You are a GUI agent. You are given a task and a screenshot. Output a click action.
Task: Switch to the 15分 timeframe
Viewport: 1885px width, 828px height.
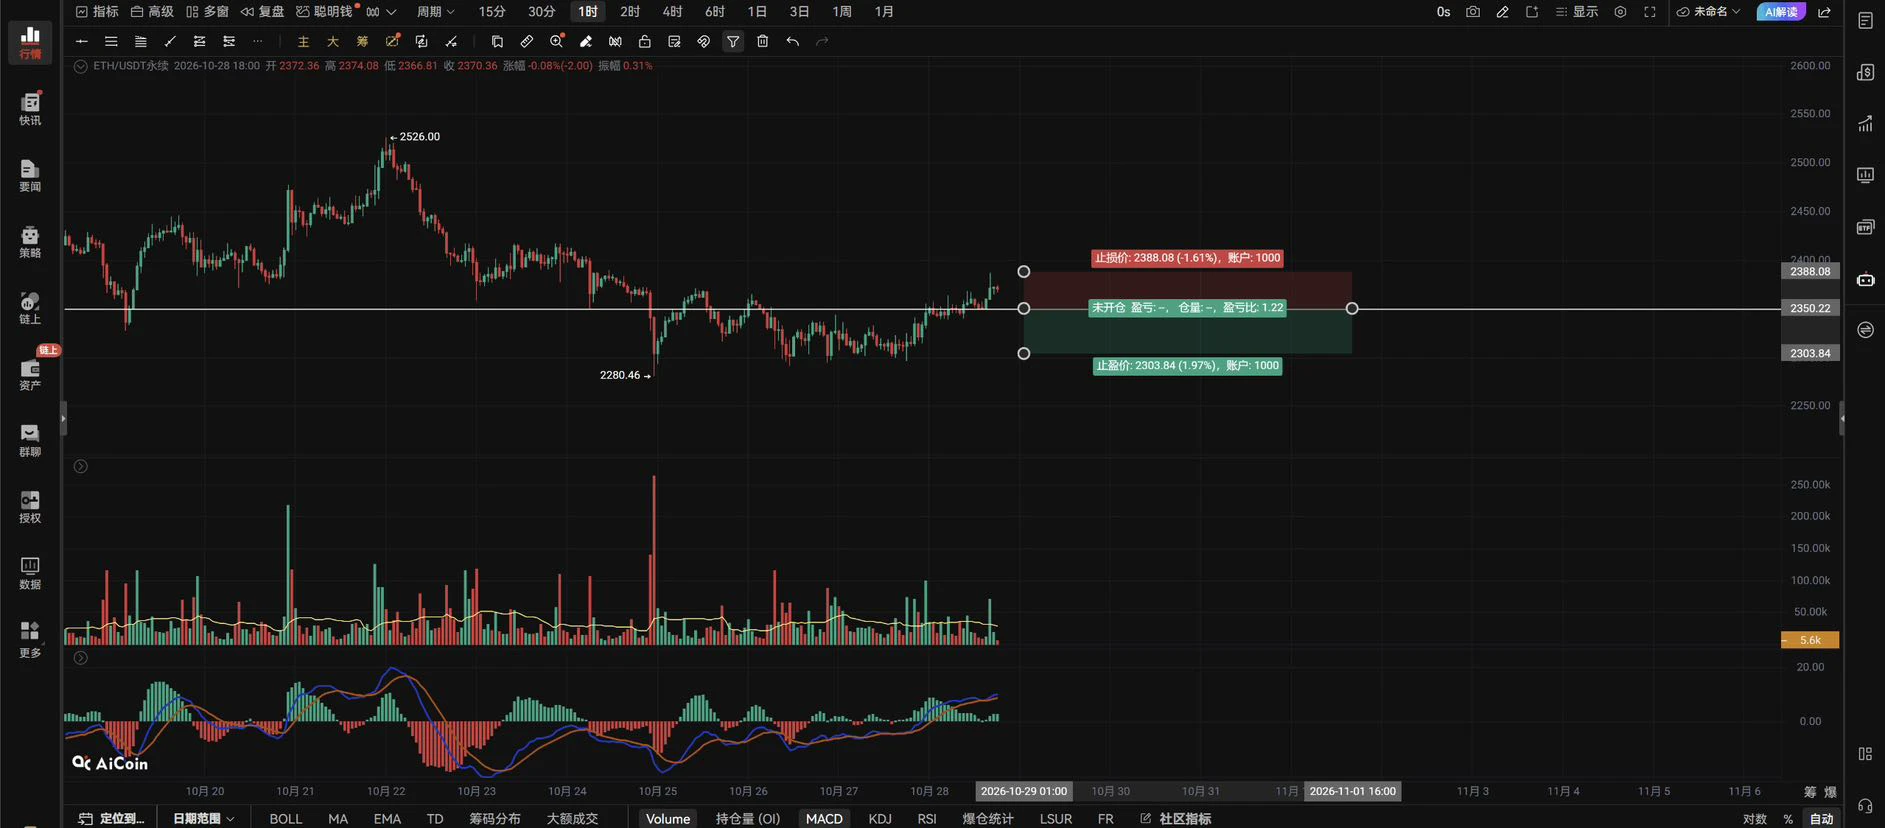coord(491,12)
